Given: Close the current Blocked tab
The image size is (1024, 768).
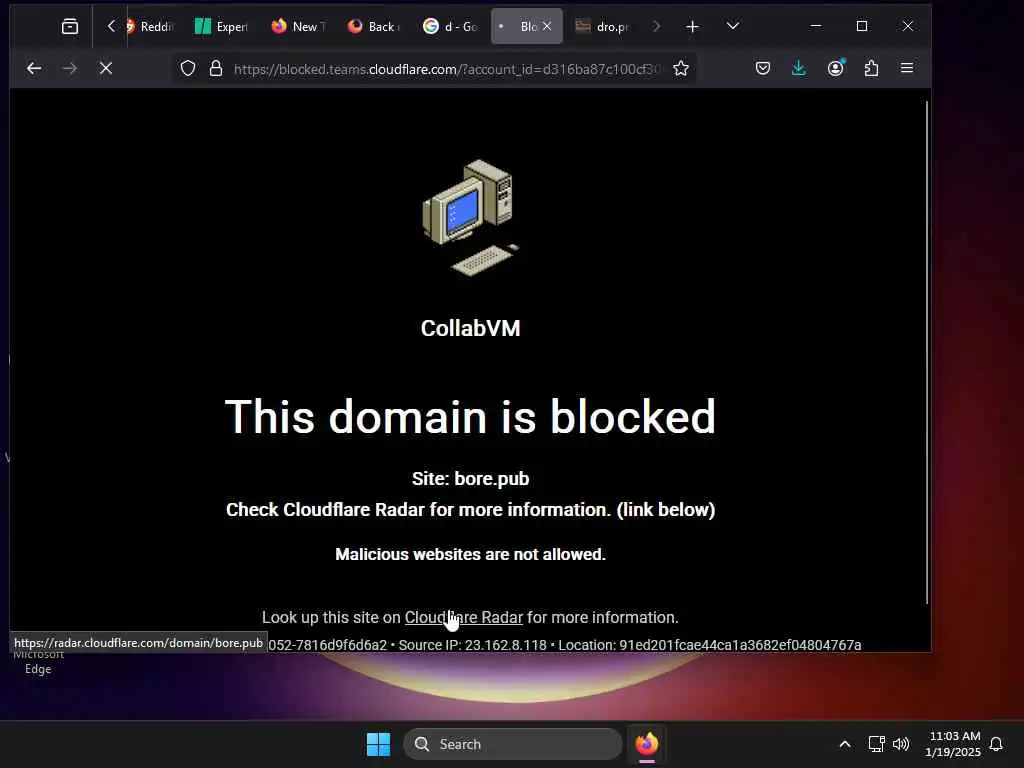Looking at the screenshot, I should point(547,26).
